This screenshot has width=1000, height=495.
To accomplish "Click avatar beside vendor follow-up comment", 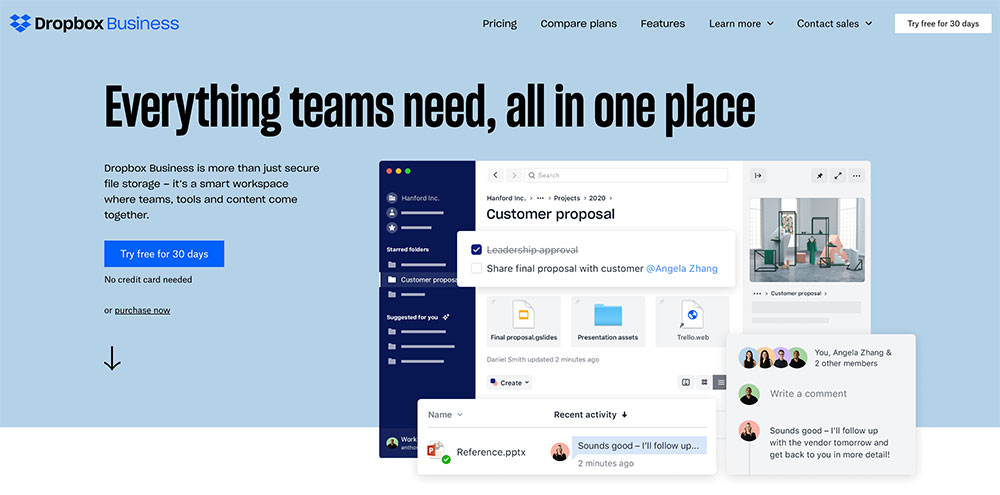I will (749, 431).
